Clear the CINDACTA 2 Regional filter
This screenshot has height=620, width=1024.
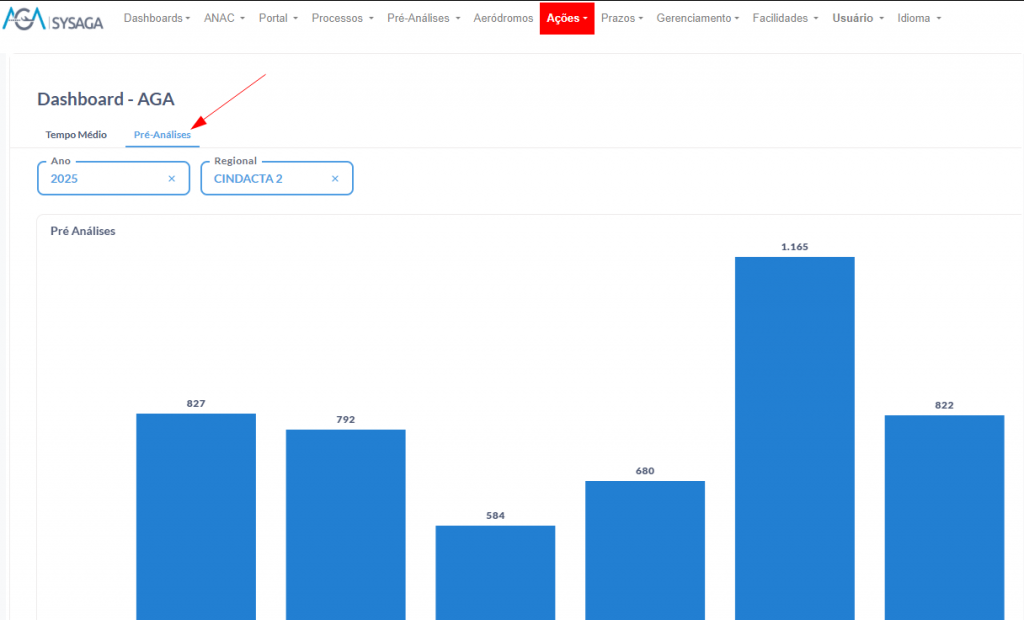[x=335, y=179]
